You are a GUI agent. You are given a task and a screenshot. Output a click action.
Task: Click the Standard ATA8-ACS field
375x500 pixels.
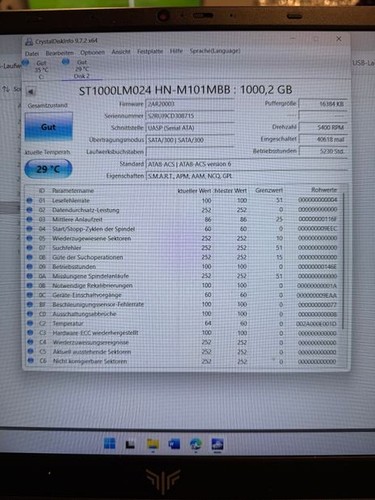click(246, 164)
